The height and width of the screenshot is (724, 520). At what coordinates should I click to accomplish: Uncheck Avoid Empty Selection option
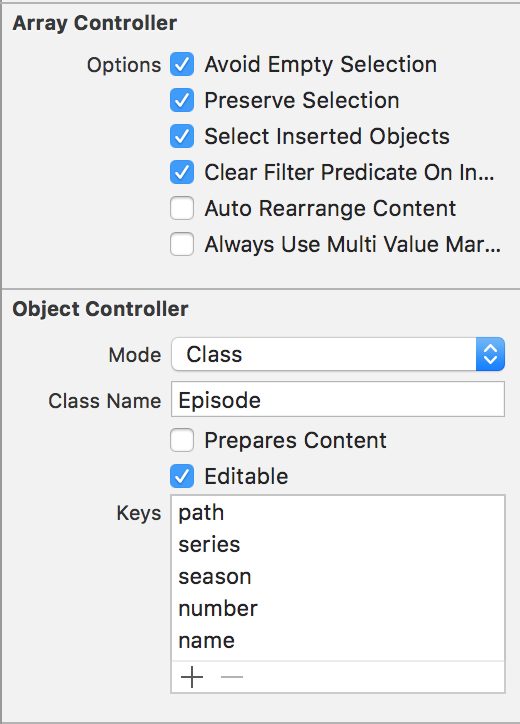[182, 64]
